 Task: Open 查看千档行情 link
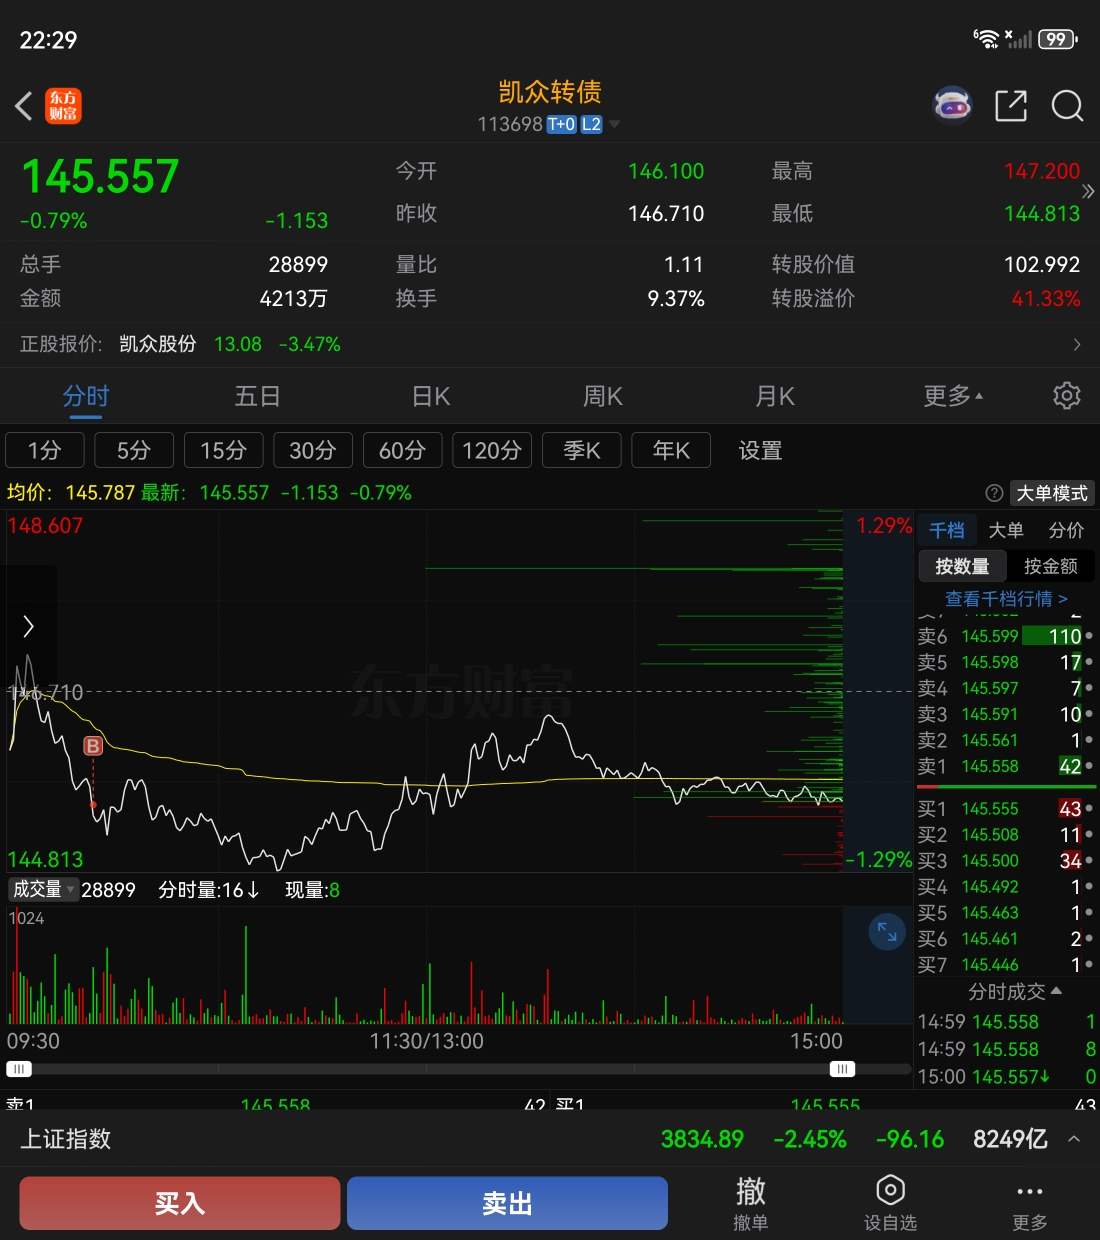coord(1006,598)
